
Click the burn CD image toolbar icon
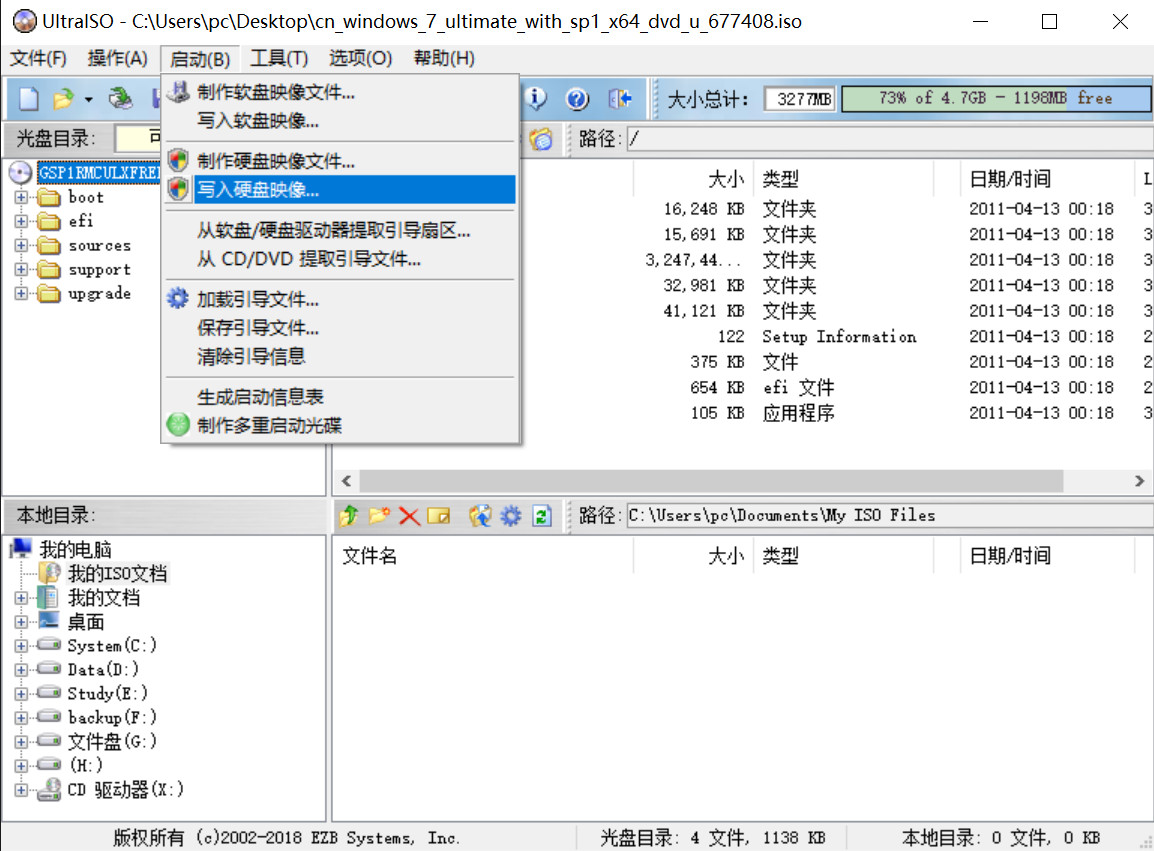tap(122, 98)
